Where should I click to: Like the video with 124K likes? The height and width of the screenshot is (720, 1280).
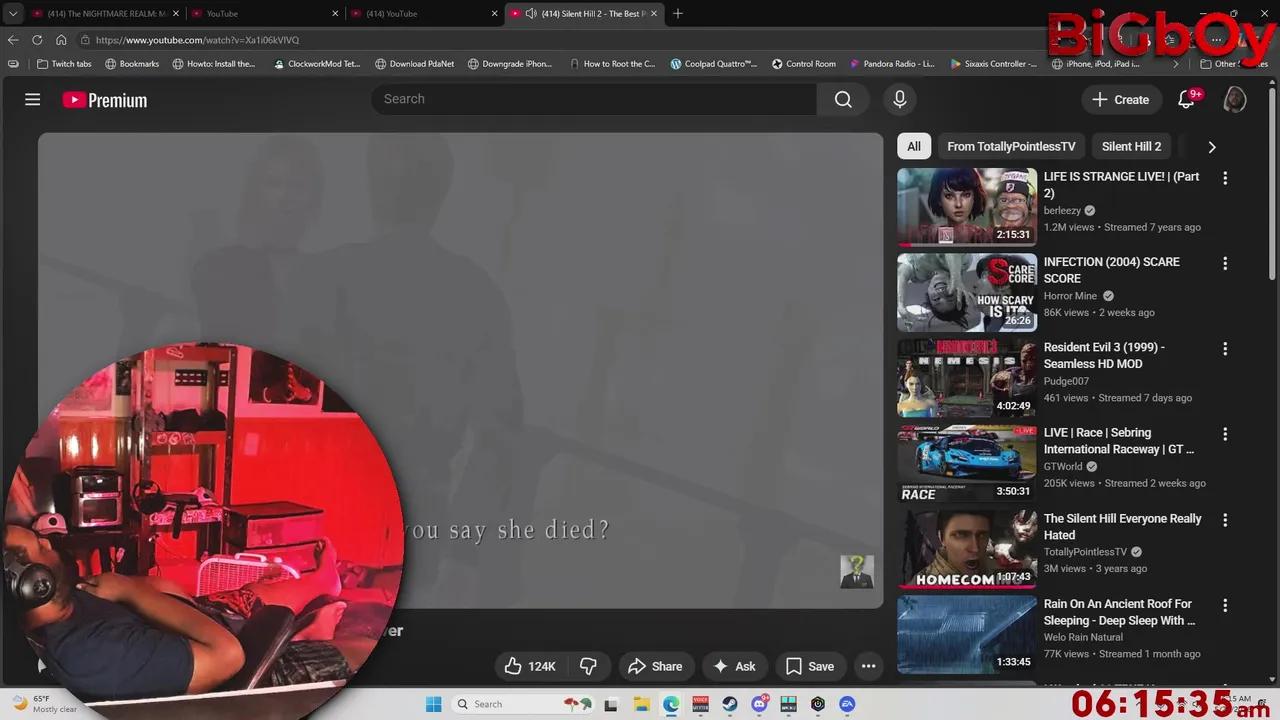point(530,666)
